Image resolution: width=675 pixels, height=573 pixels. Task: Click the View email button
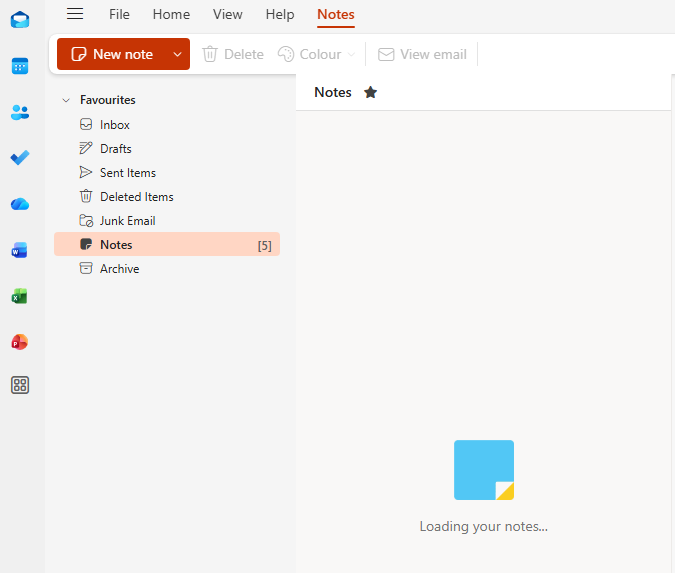(x=422, y=54)
